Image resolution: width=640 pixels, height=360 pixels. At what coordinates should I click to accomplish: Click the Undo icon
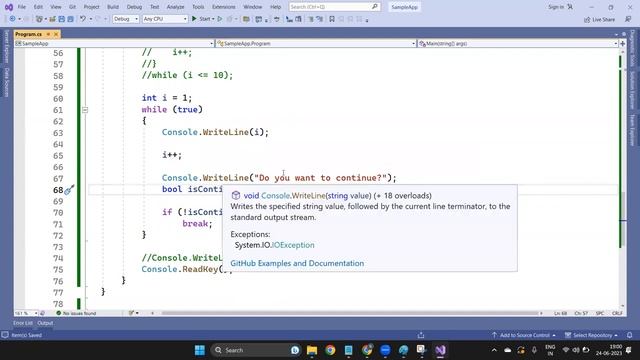83,19
